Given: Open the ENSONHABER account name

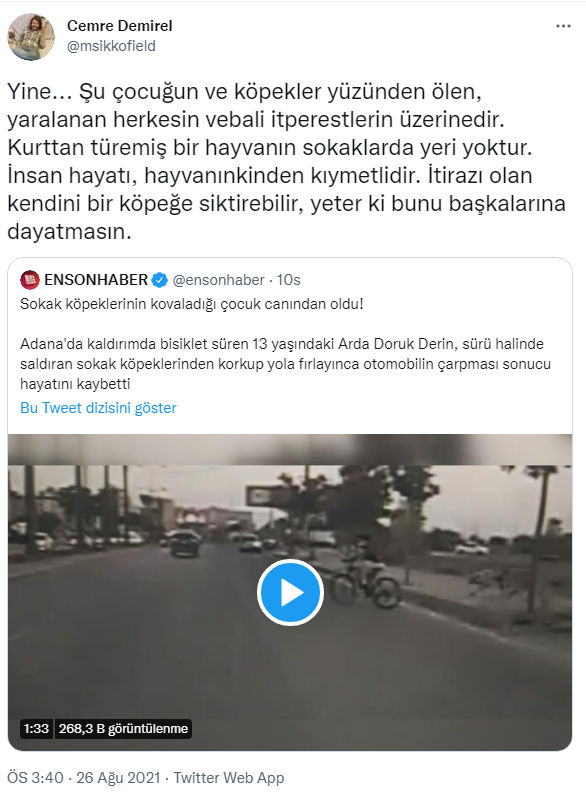Looking at the screenshot, I should pos(96,280).
